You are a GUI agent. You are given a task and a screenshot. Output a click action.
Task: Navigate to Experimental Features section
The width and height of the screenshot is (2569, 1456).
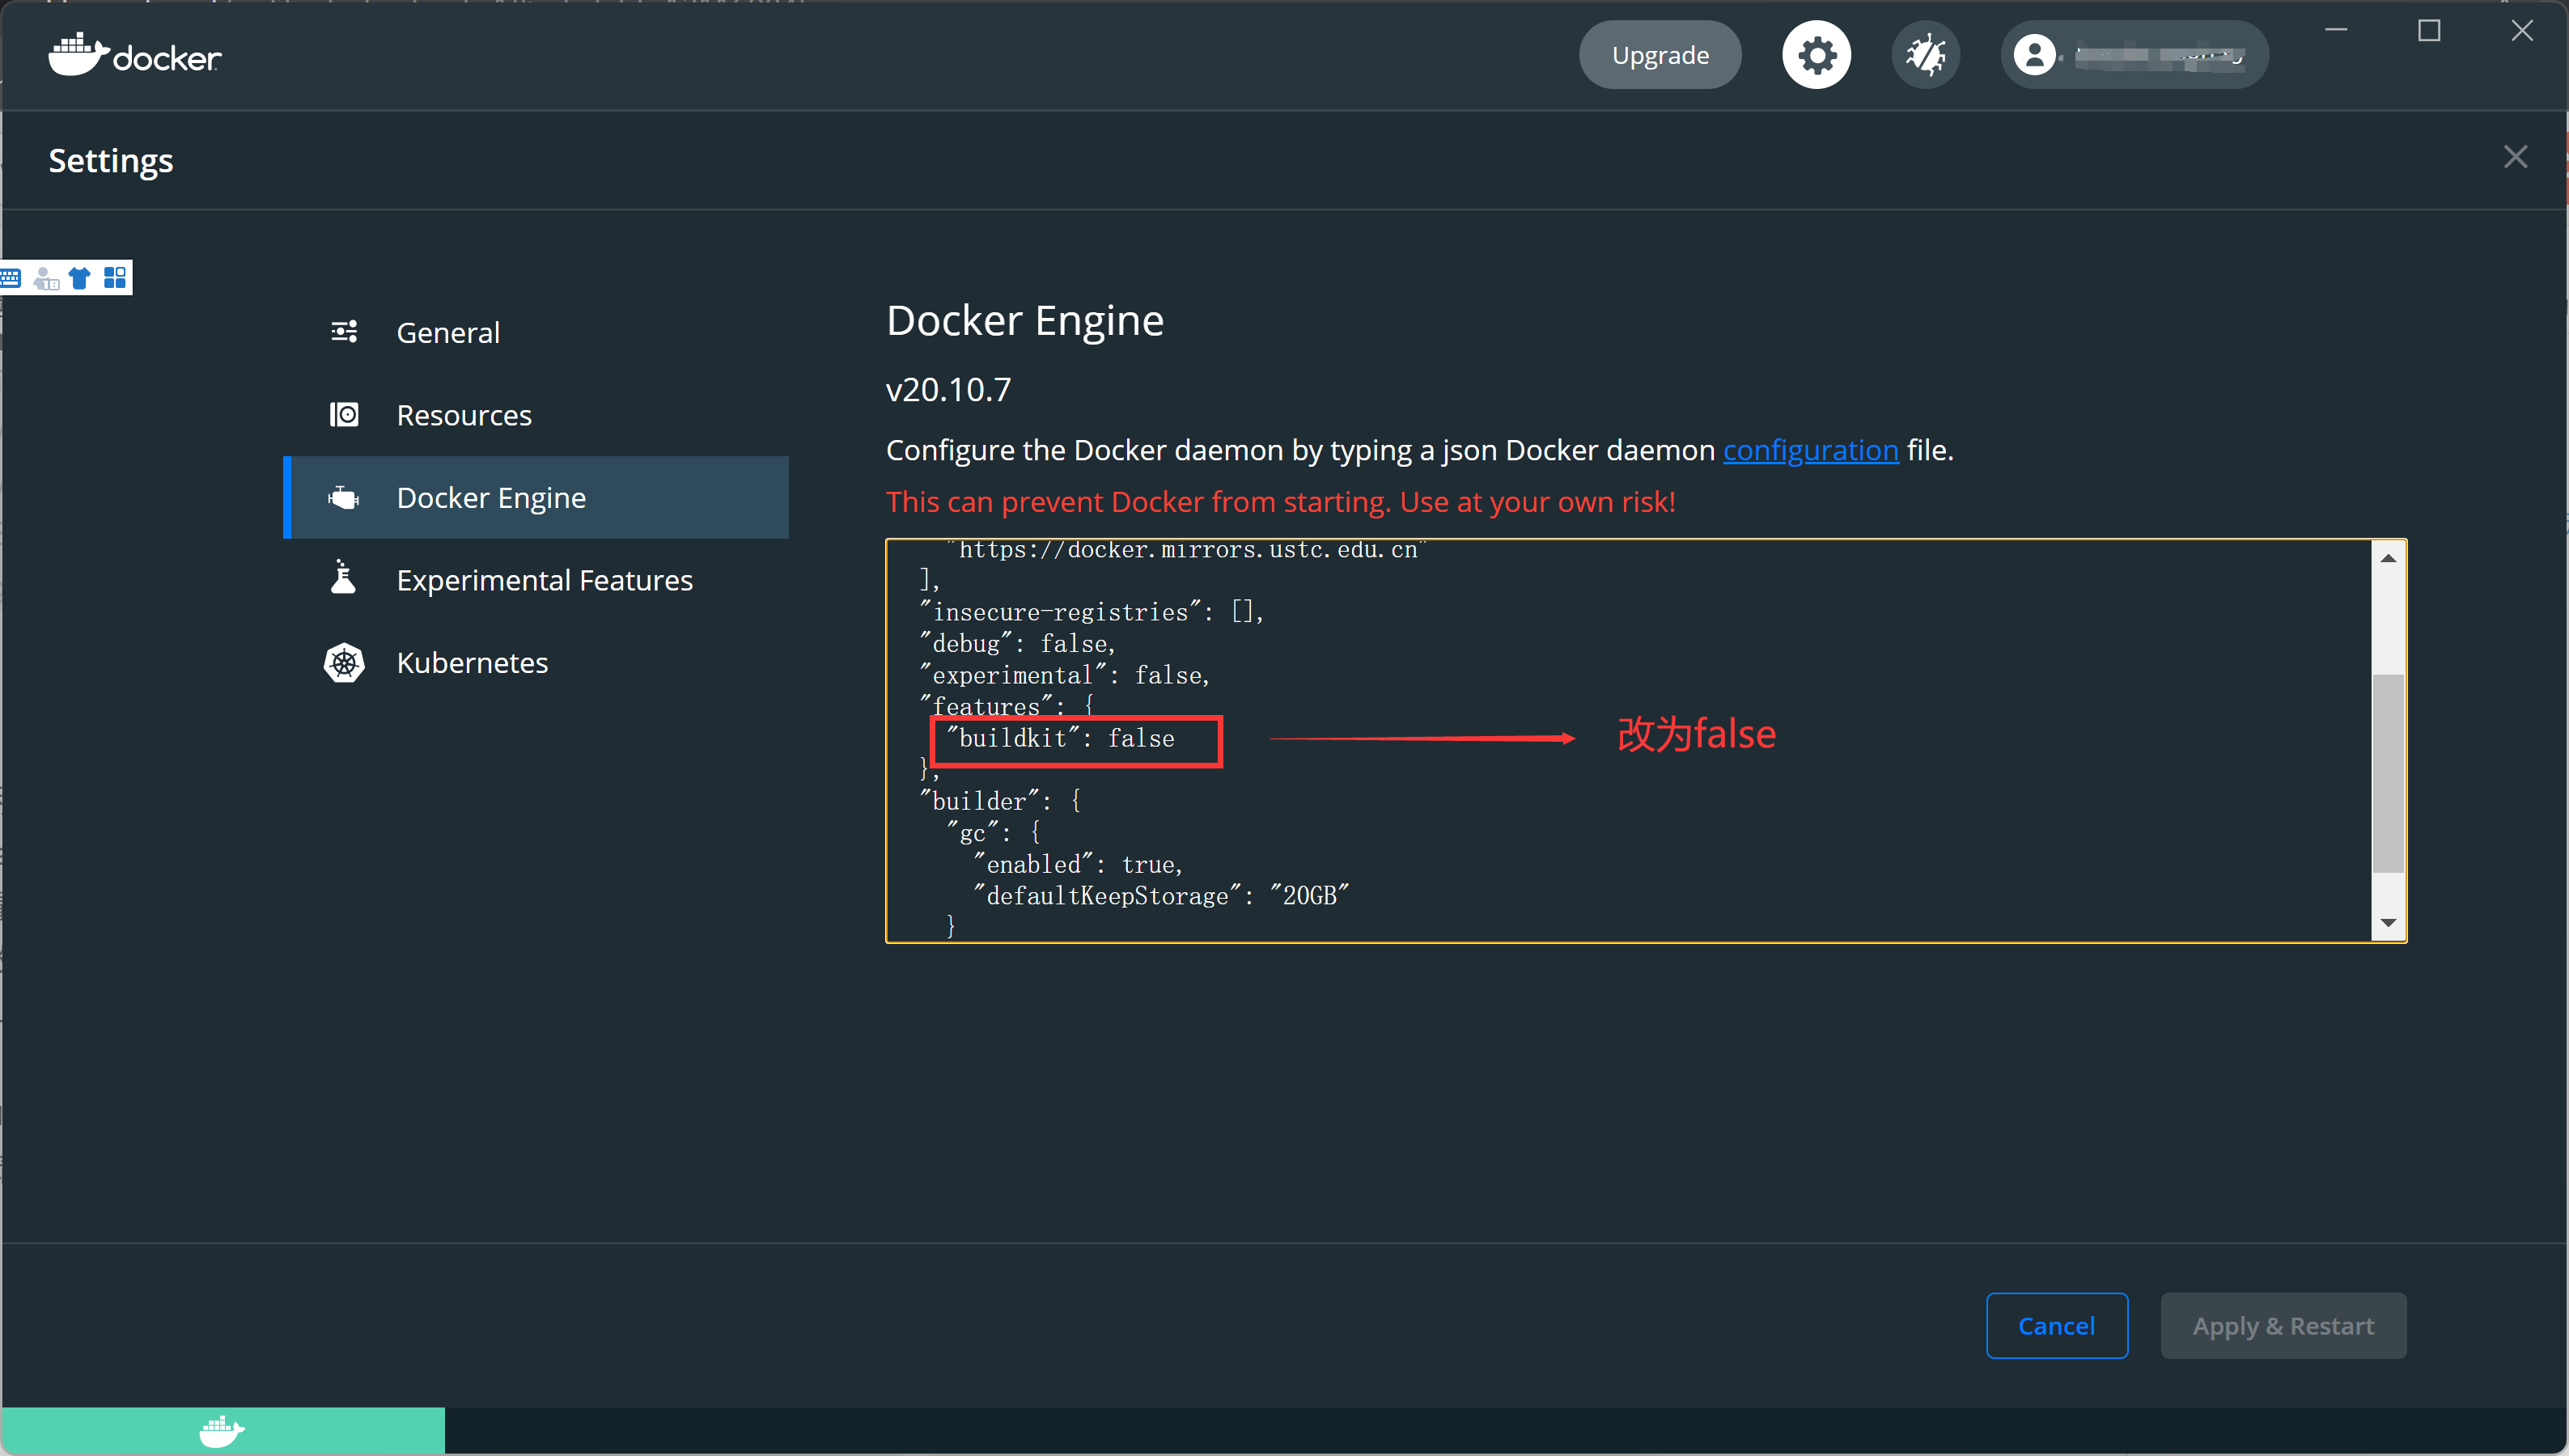544,579
